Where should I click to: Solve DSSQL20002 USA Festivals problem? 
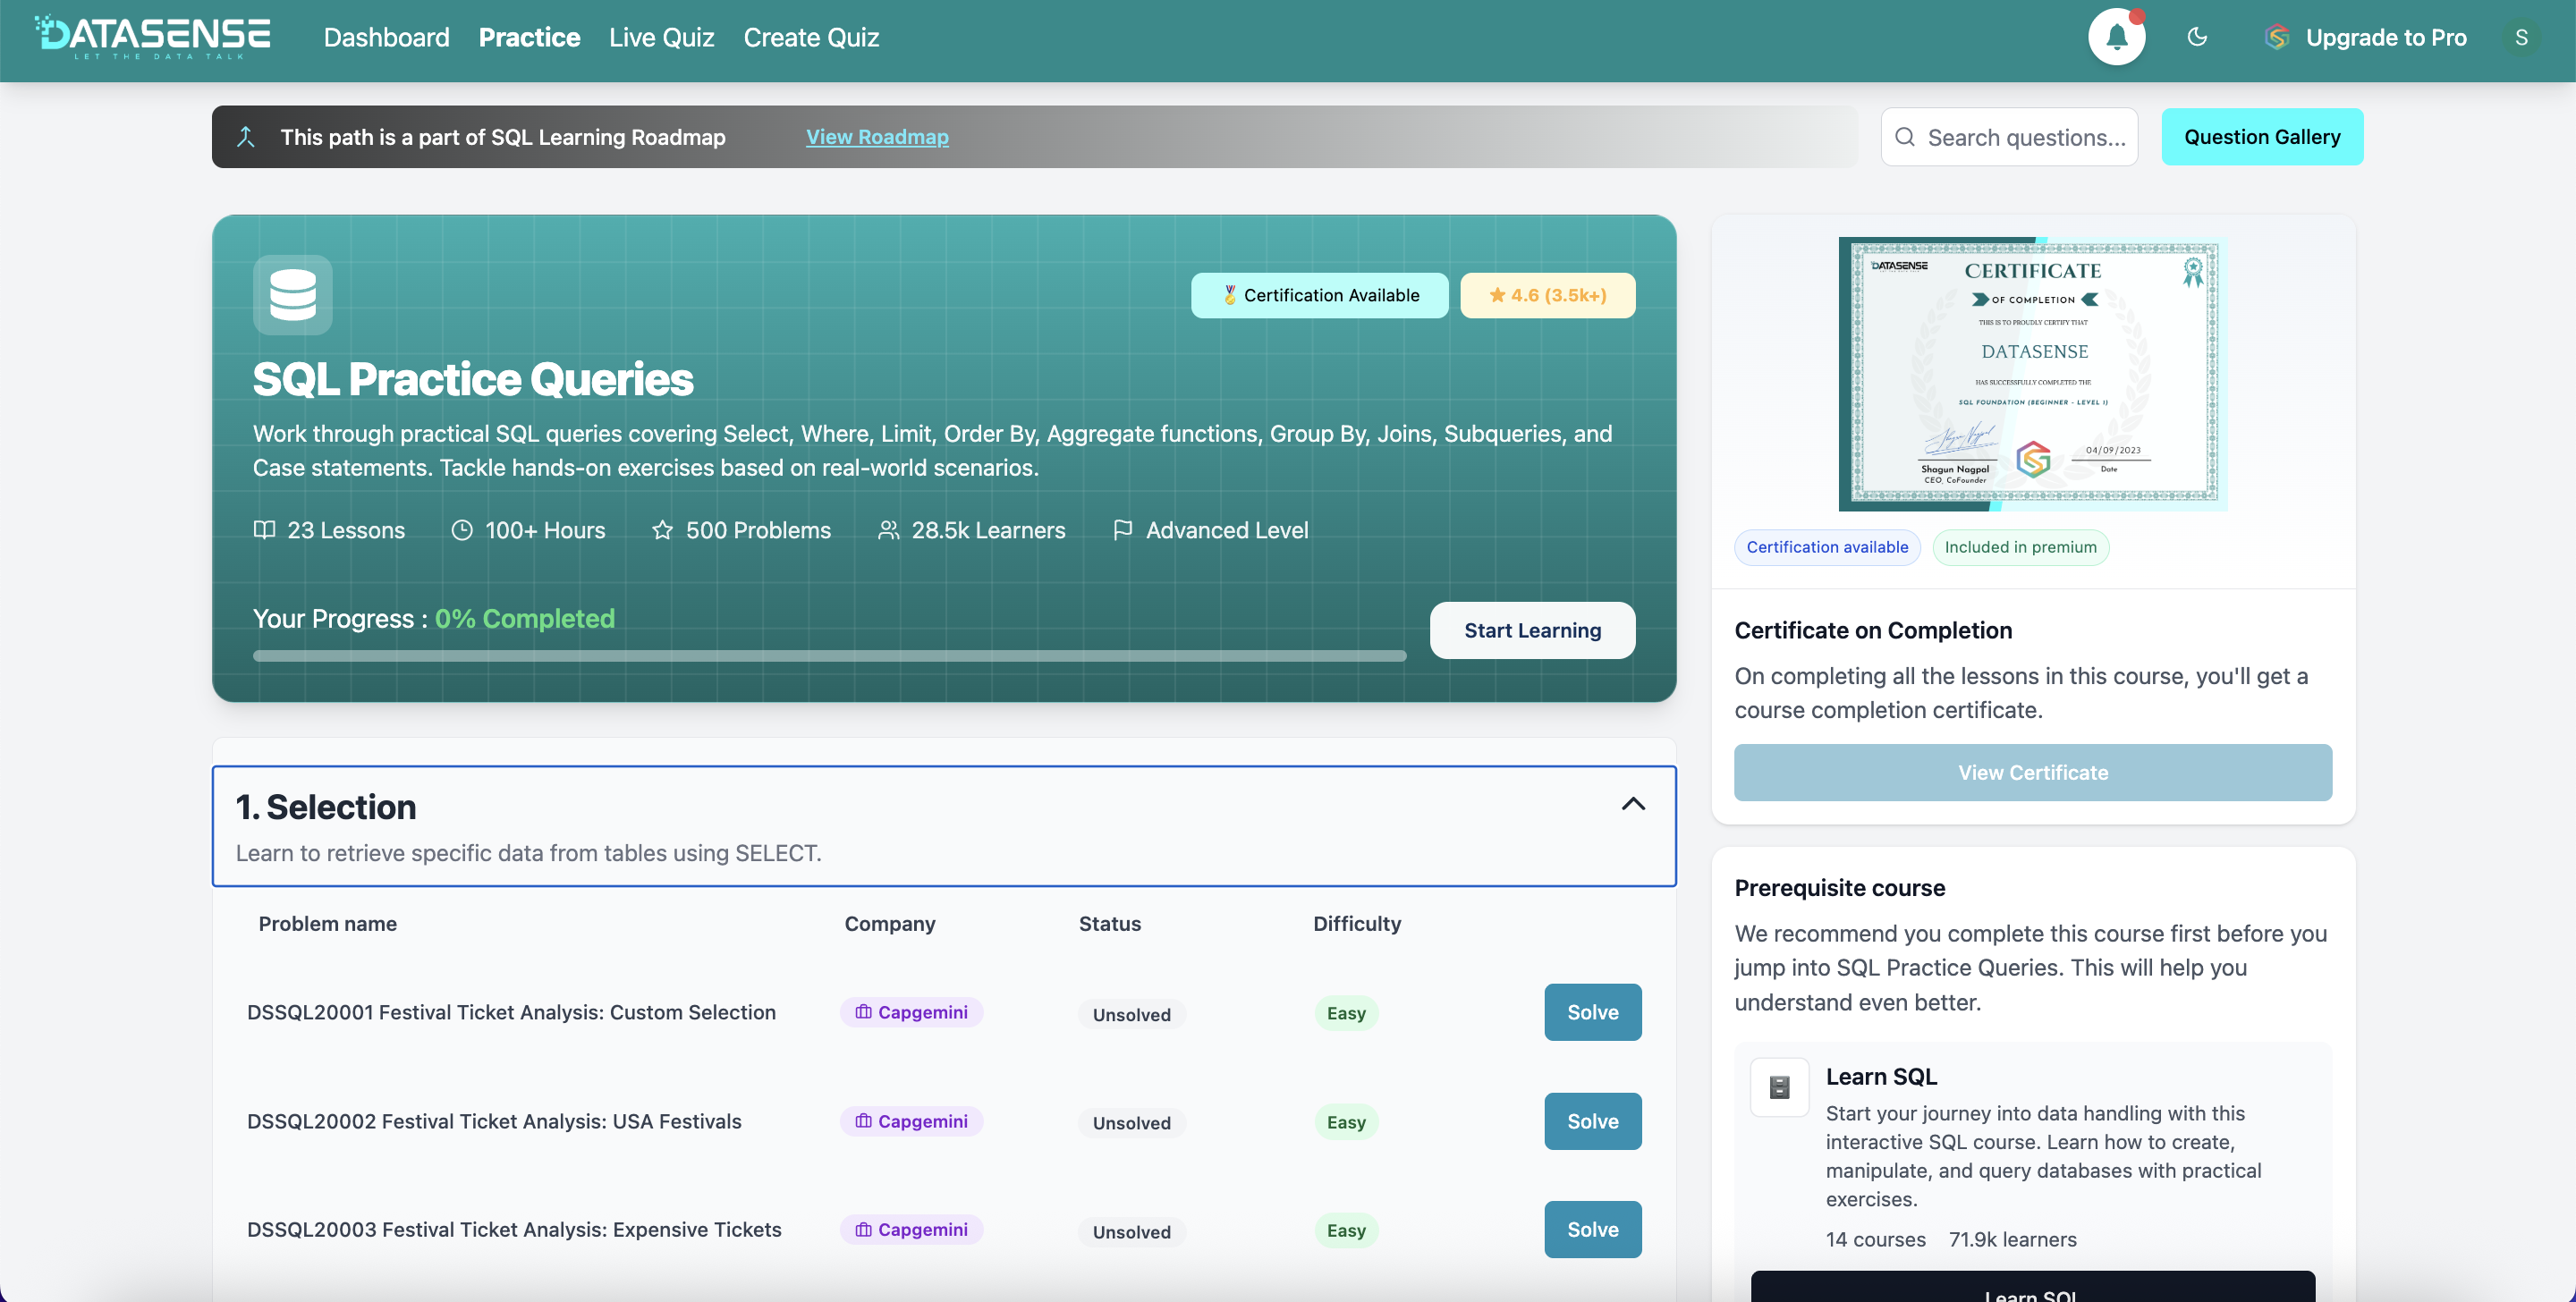1592,1121
